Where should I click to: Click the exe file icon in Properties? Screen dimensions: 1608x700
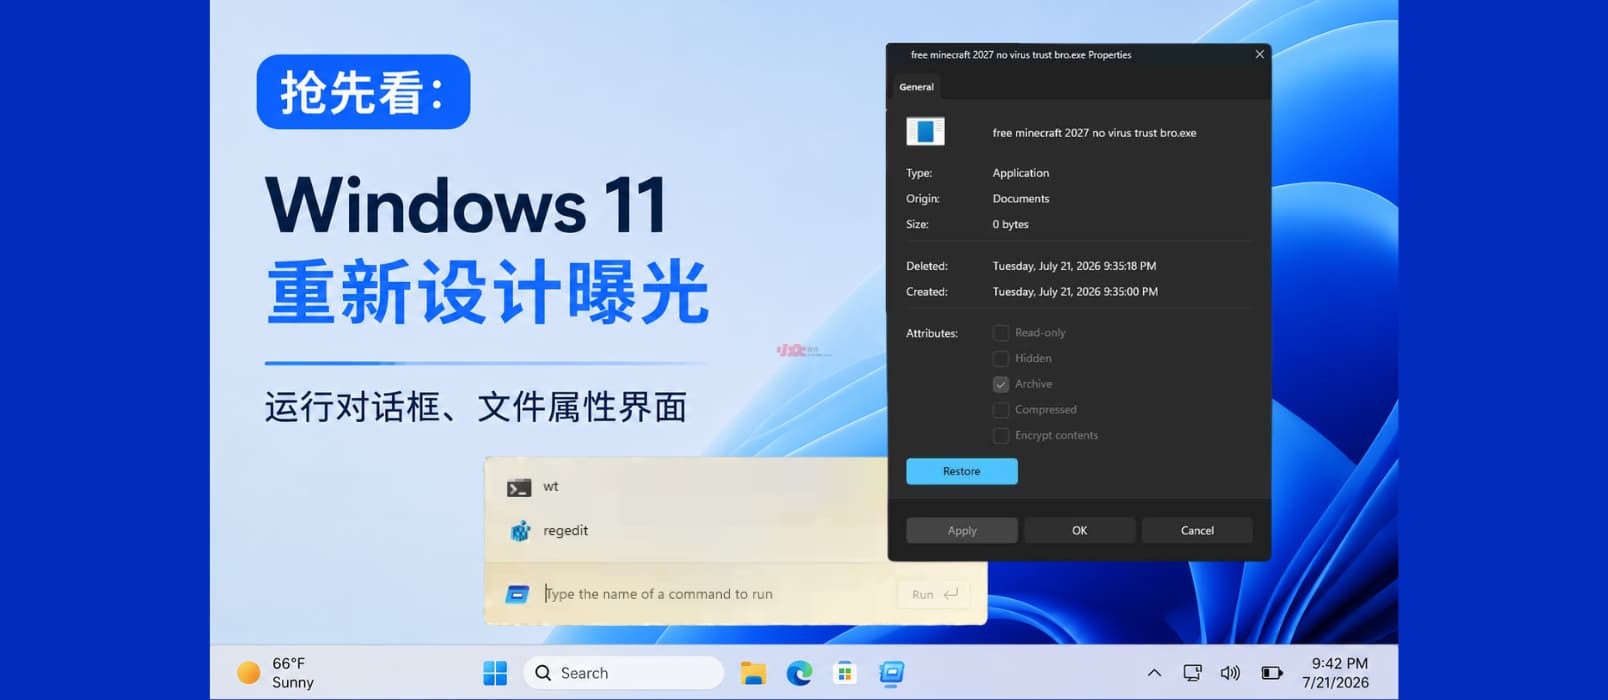[925, 132]
